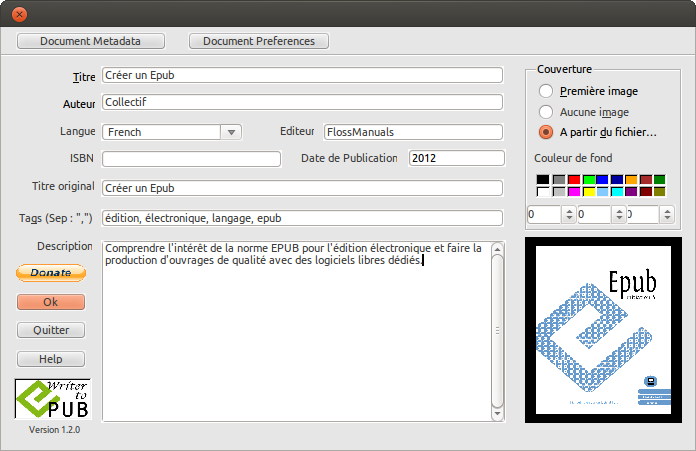This screenshot has width=696, height=451.
Task: Click the first color value input field
Action: tap(545, 214)
